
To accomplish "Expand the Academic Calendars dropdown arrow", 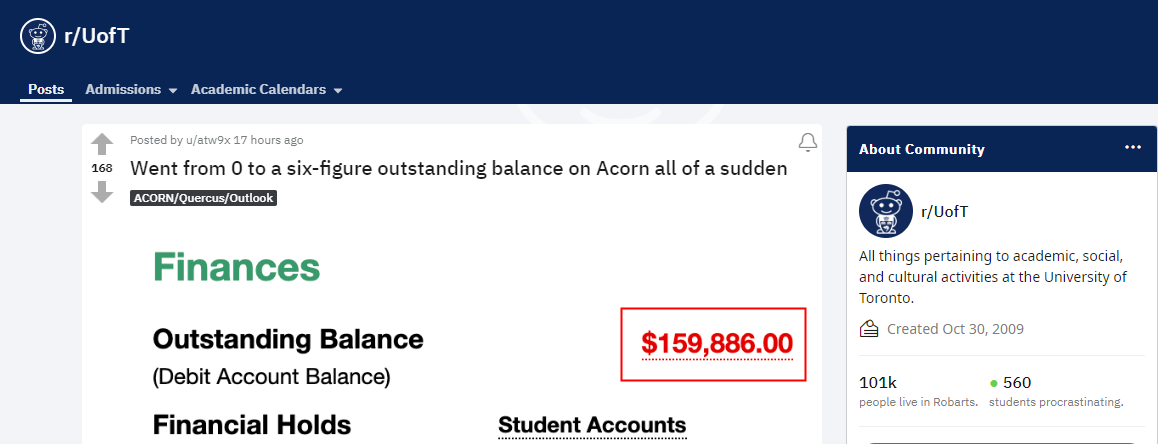I will (x=338, y=91).
